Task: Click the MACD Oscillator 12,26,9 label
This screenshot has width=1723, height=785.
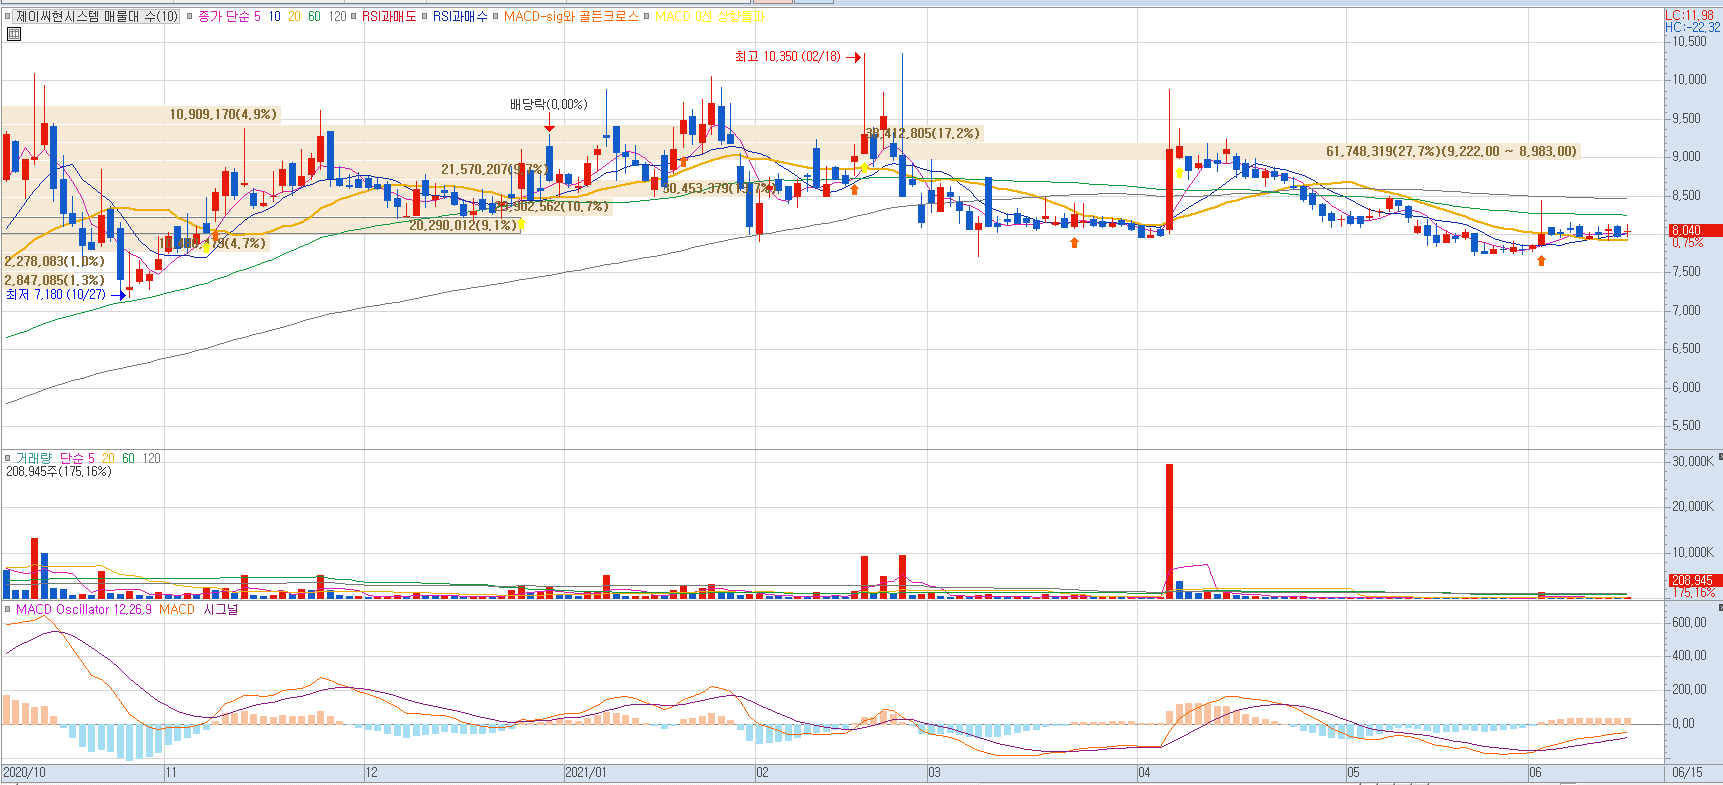Action: pyautogui.click(x=84, y=609)
